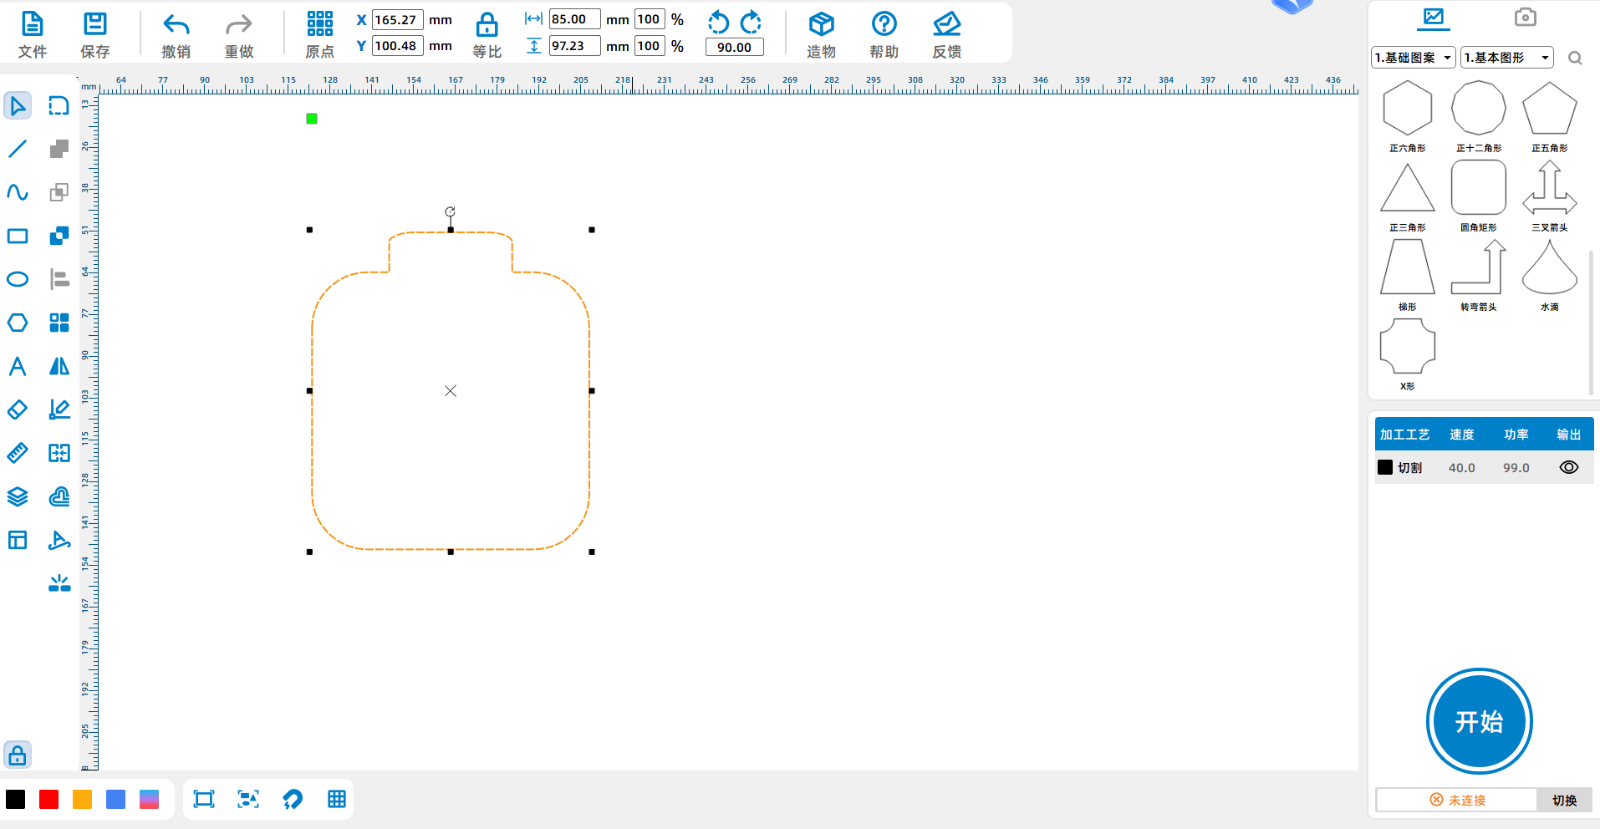Click the 切换 switch button
This screenshot has height=829, width=1600.
(x=1564, y=800)
